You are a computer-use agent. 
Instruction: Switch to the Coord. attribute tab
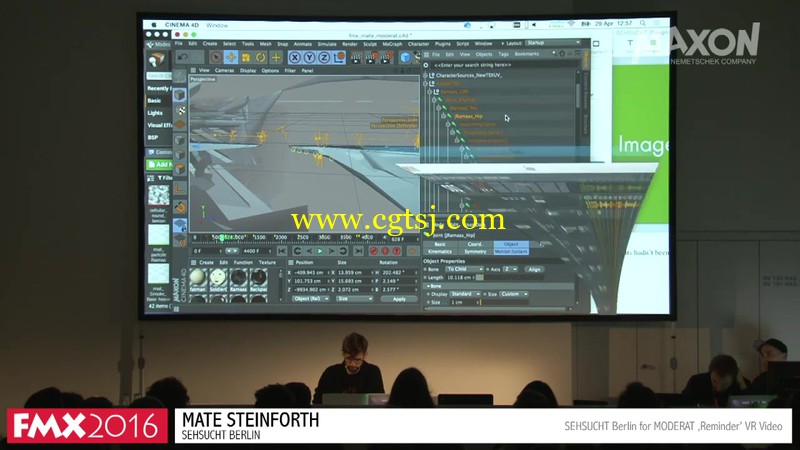pos(475,244)
